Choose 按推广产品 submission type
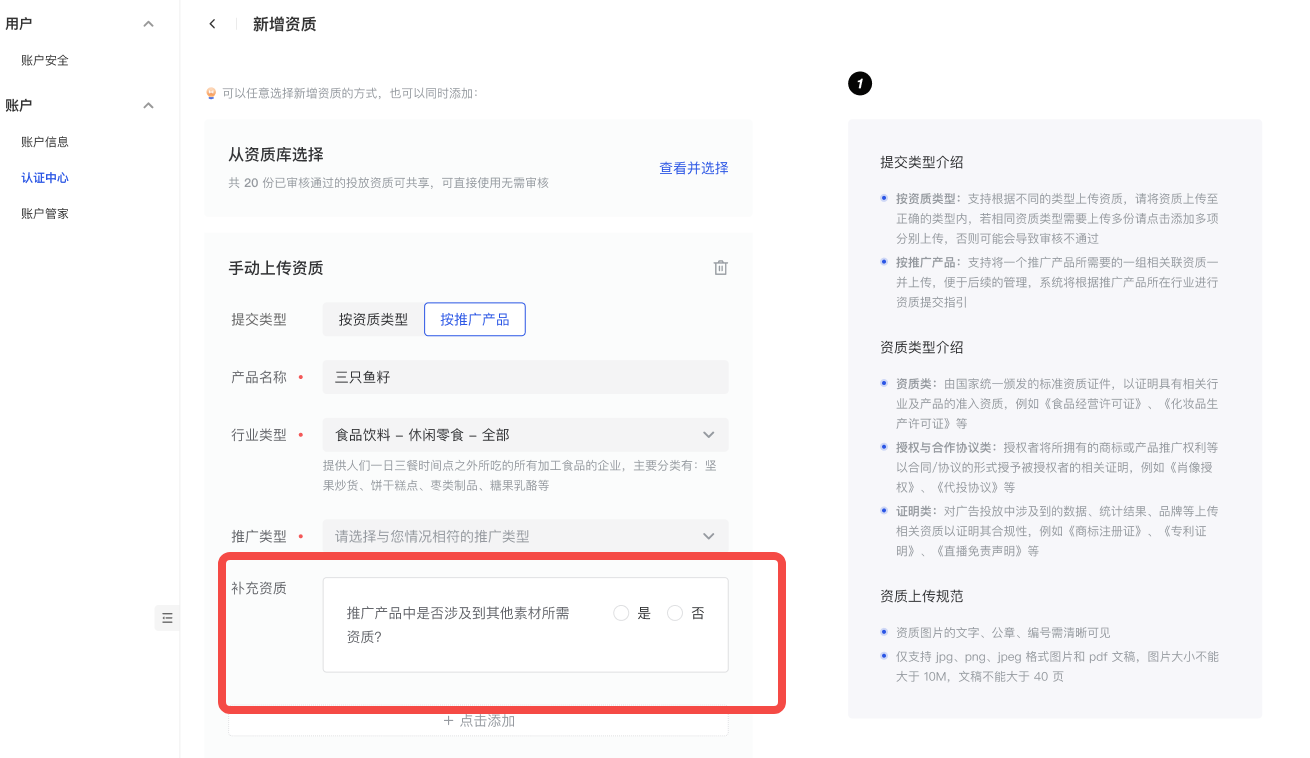Image resolution: width=1310 pixels, height=758 pixels. tap(475, 319)
